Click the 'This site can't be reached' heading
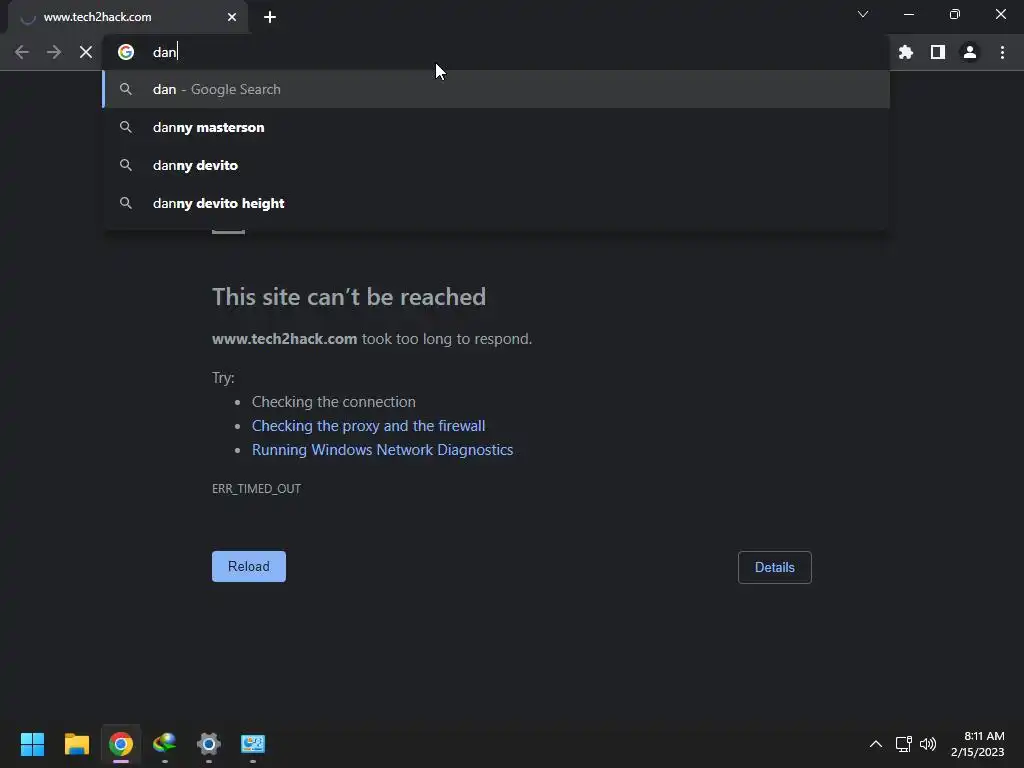The width and height of the screenshot is (1024, 768). 349,297
